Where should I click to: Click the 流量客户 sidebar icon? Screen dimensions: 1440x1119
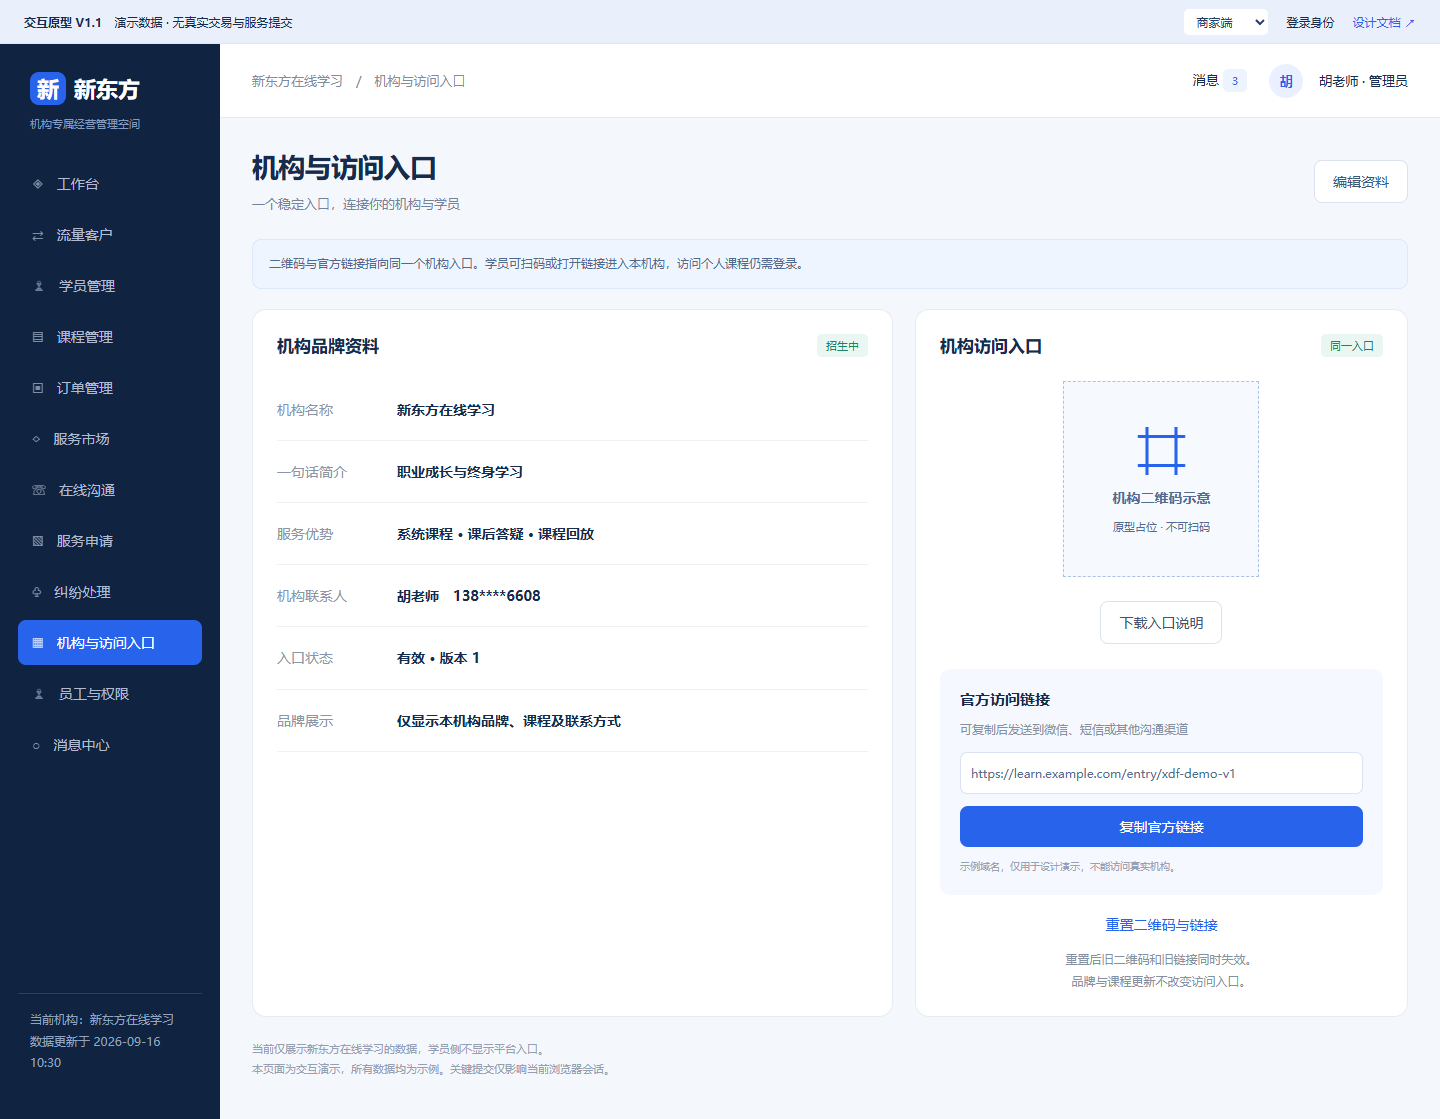[38, 235]
